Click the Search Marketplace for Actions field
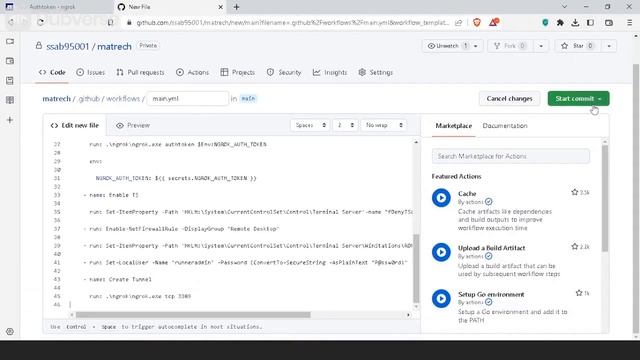 coord(511,156)
